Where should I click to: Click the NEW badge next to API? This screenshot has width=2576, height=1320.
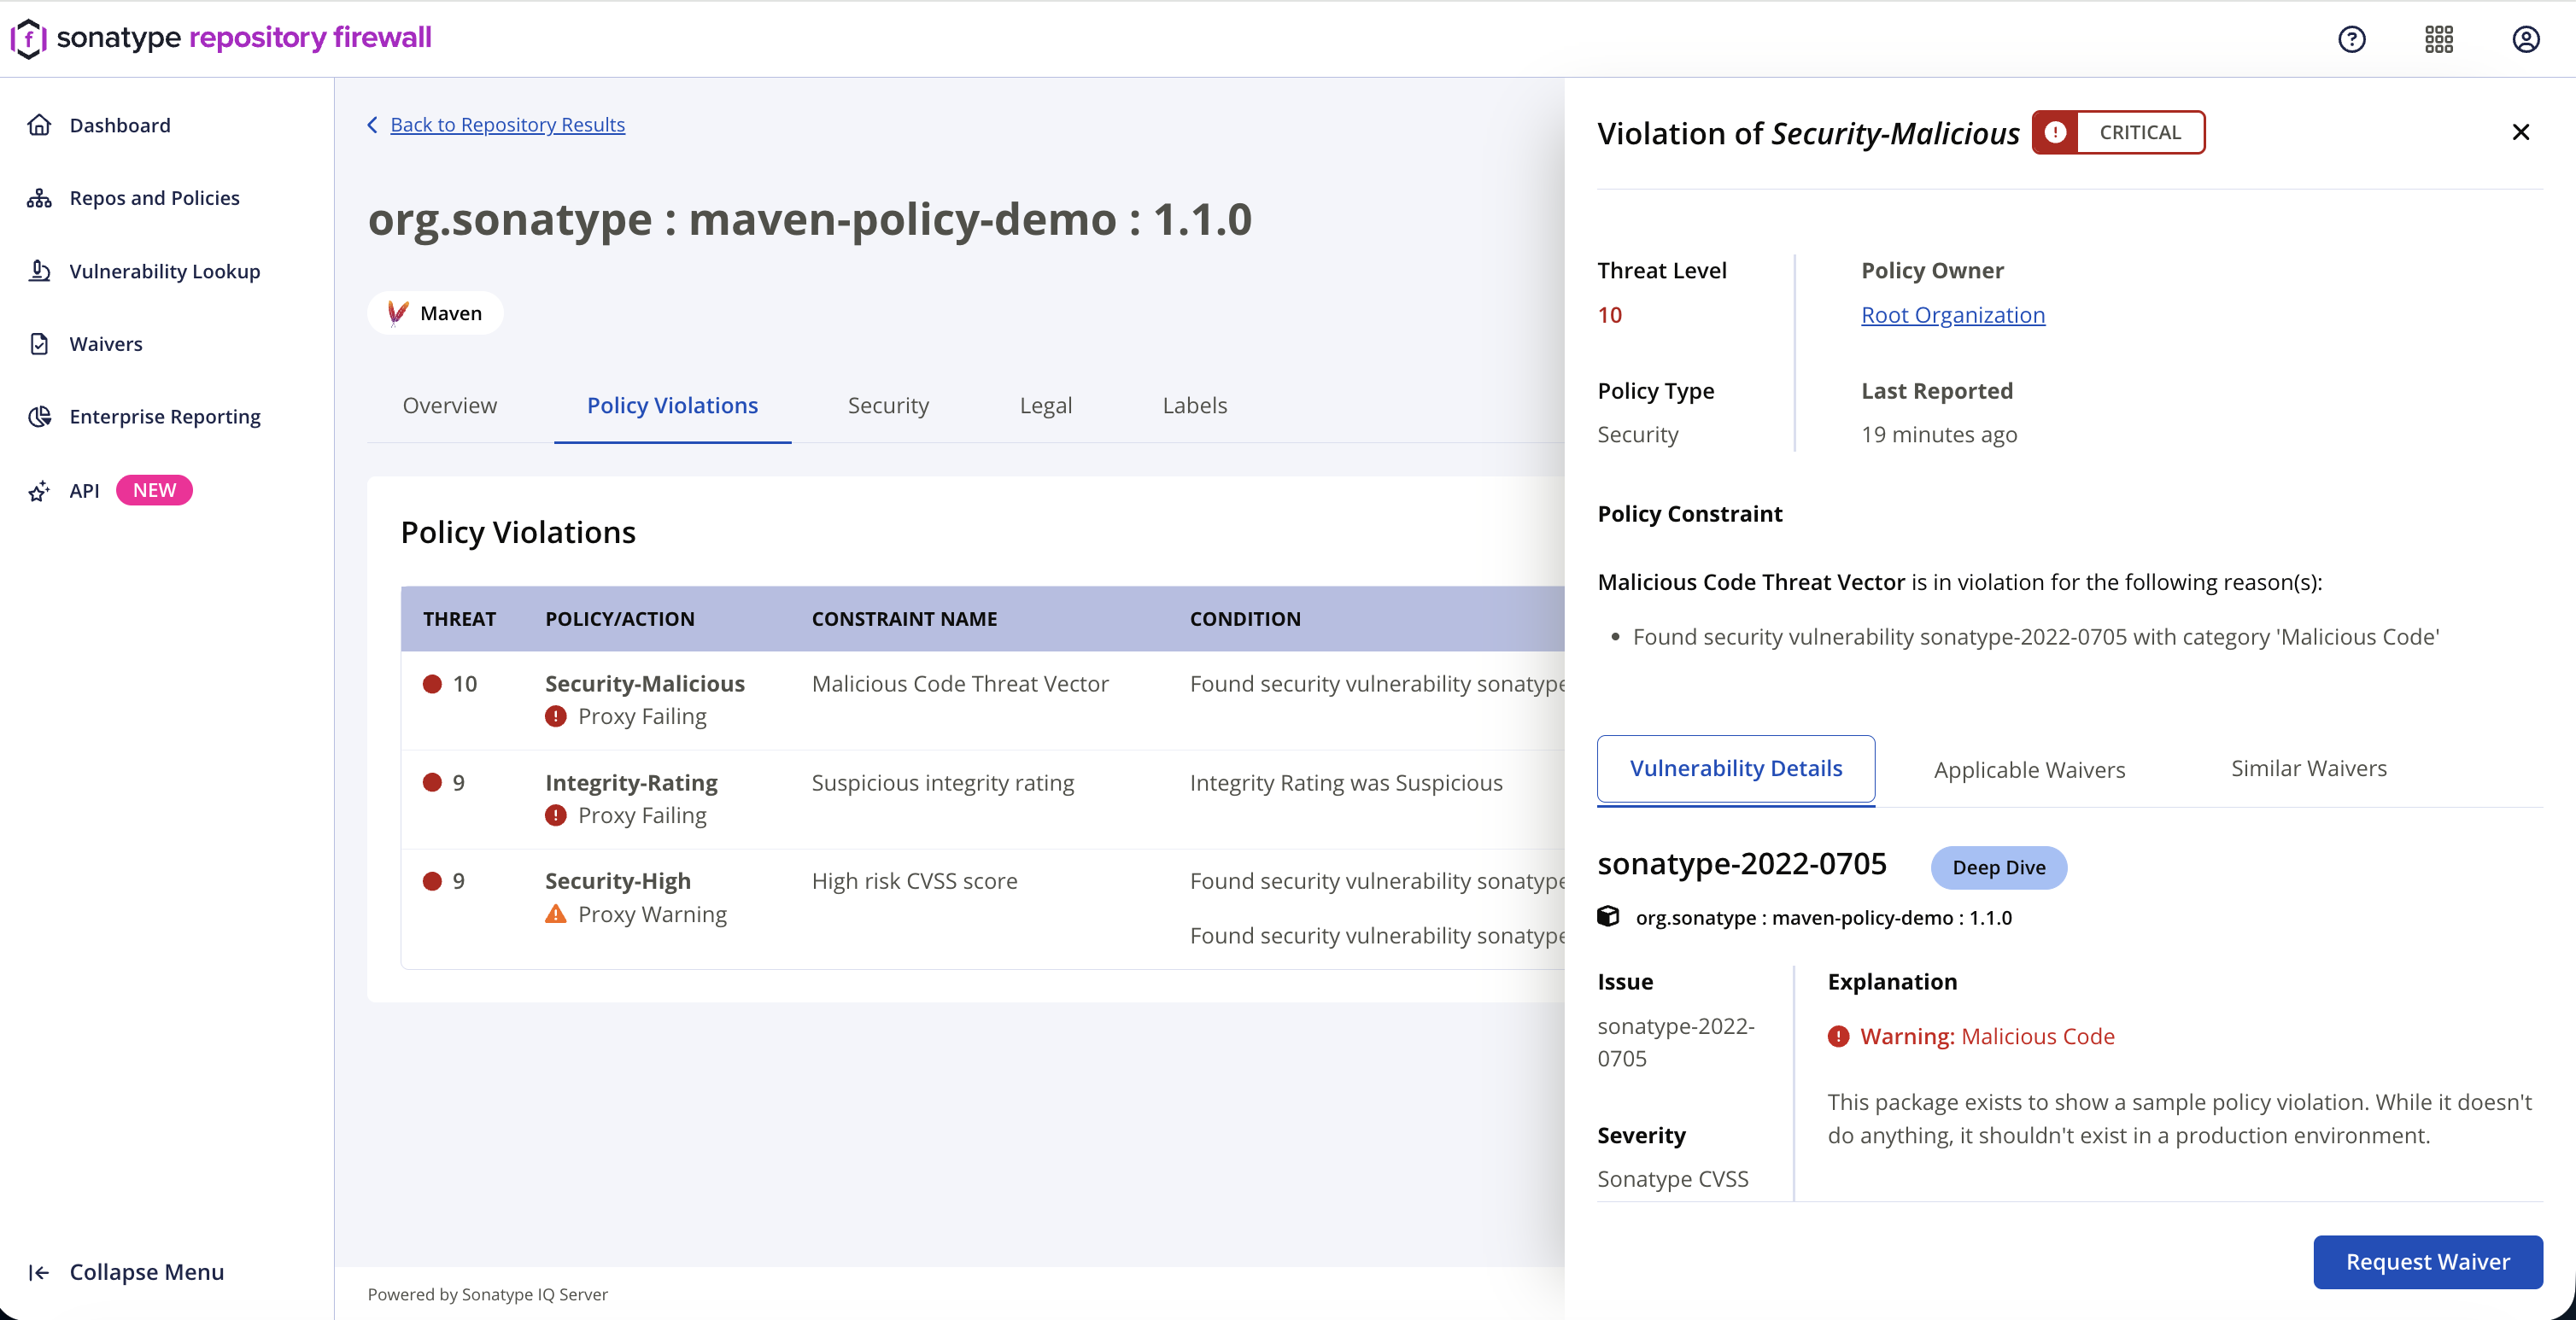pos(154,491)
